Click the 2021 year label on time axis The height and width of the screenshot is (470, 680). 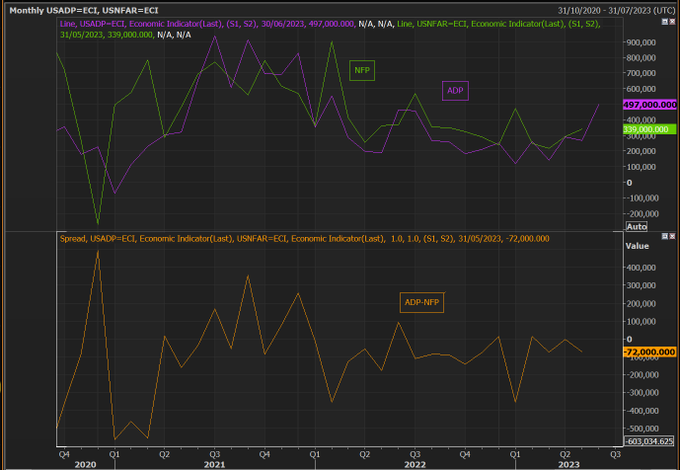point(215,465)
